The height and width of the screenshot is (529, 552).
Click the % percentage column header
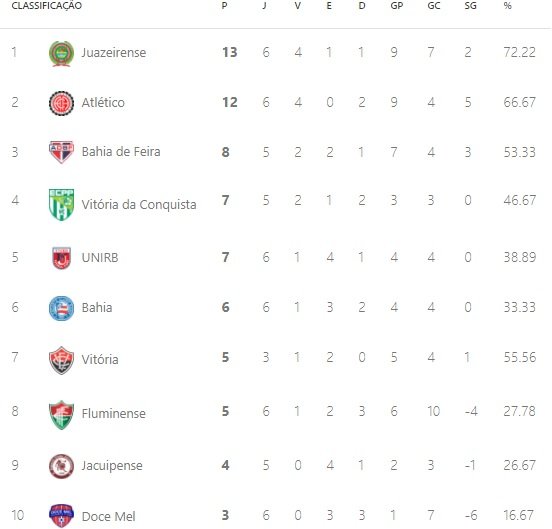click(x=507, y=6)
